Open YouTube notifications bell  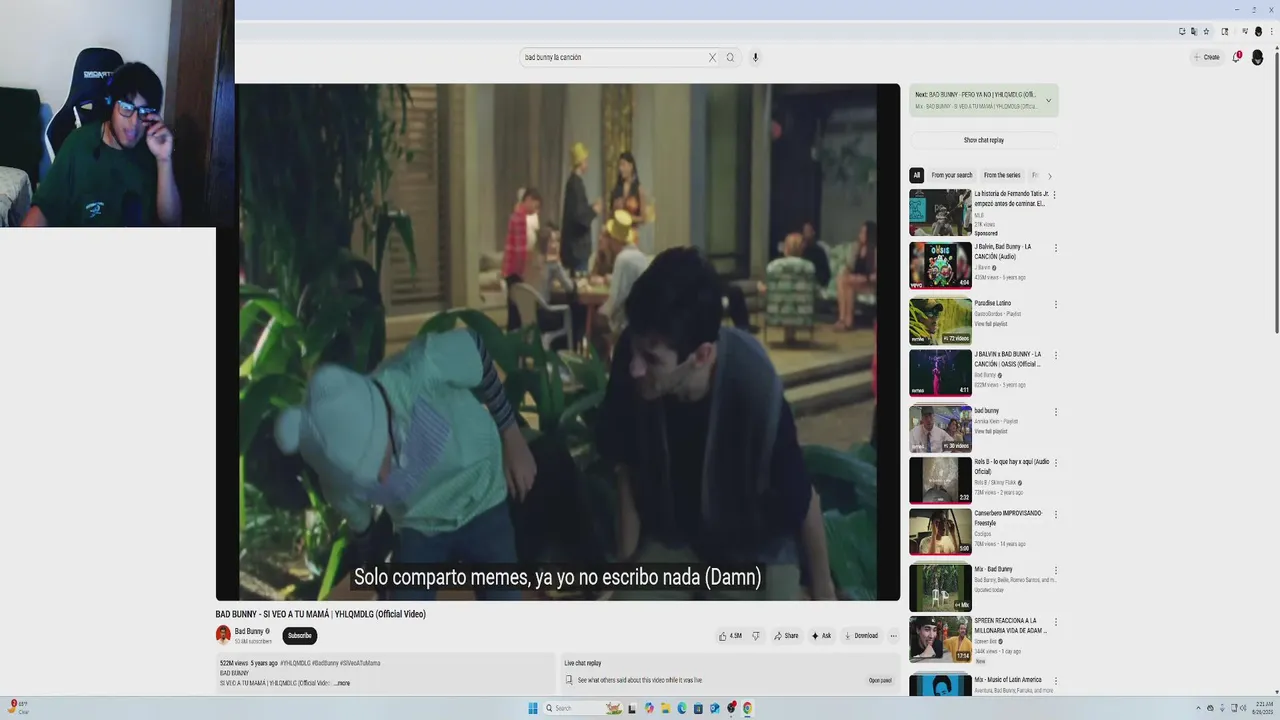1236,57
